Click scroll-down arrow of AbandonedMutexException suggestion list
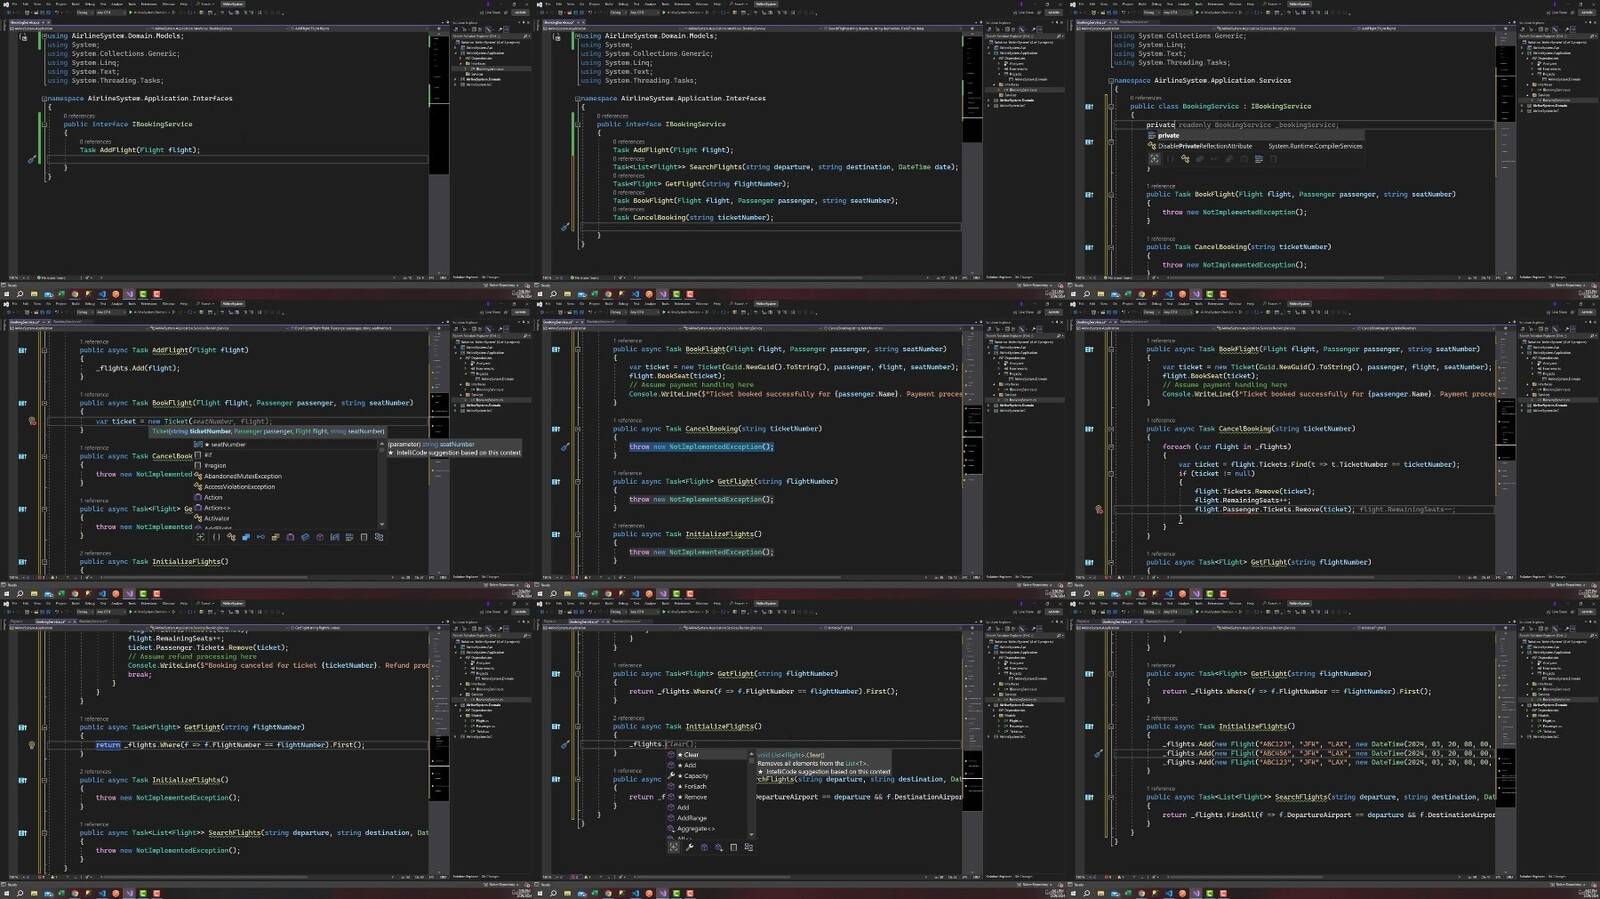 click(x=381, y=524)
